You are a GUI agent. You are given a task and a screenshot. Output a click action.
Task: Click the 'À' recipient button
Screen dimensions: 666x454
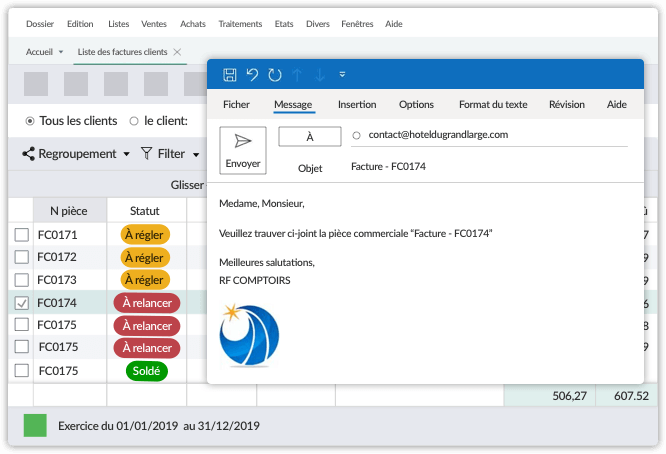coord(310,136)
